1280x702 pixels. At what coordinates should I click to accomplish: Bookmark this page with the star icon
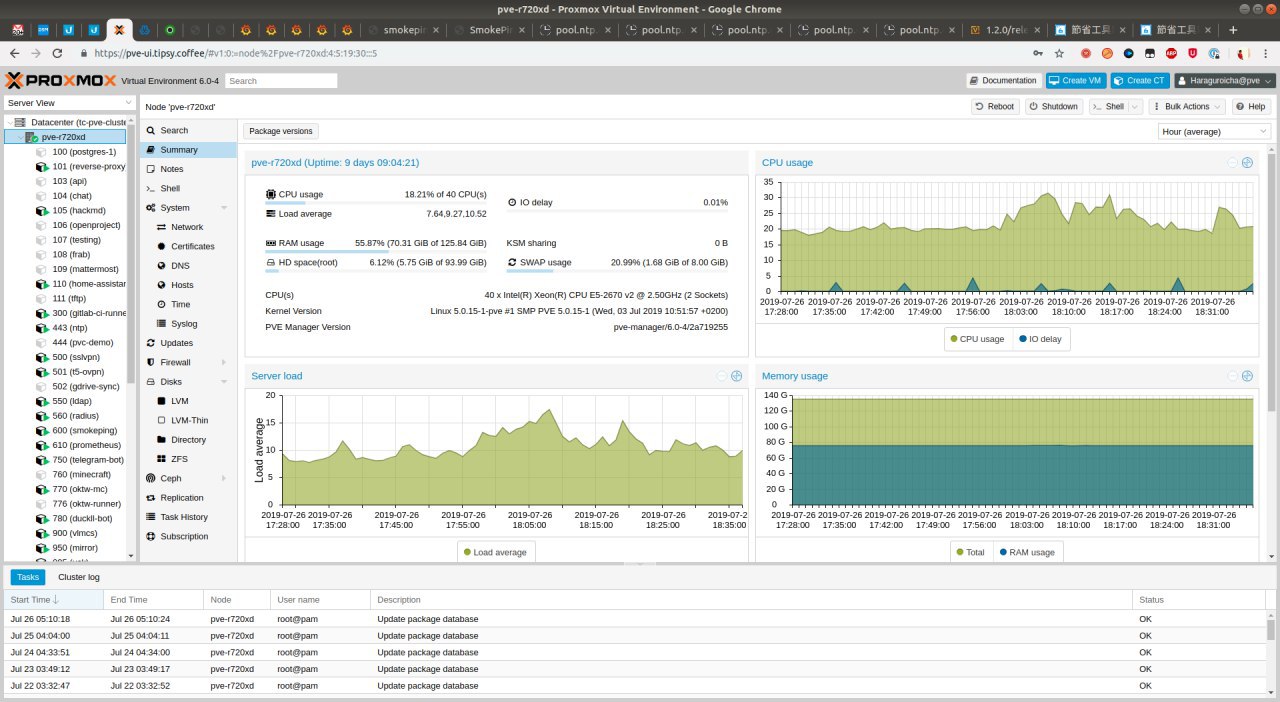click(1061, 53)
